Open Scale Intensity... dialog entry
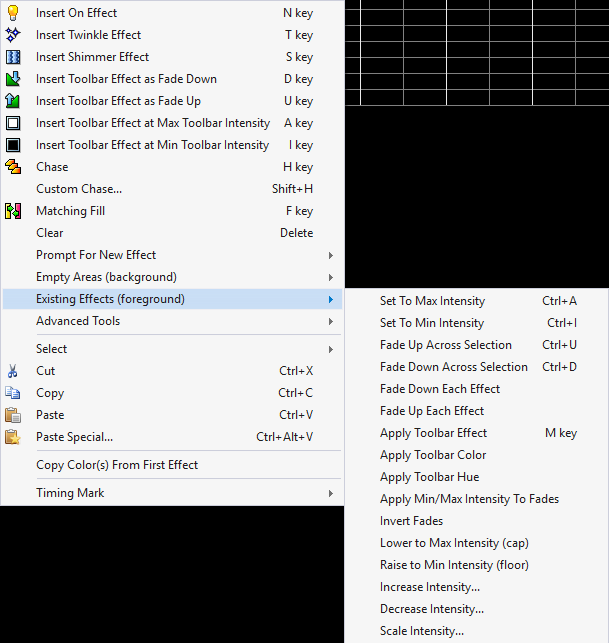609x643 pixels. [477, 631]
